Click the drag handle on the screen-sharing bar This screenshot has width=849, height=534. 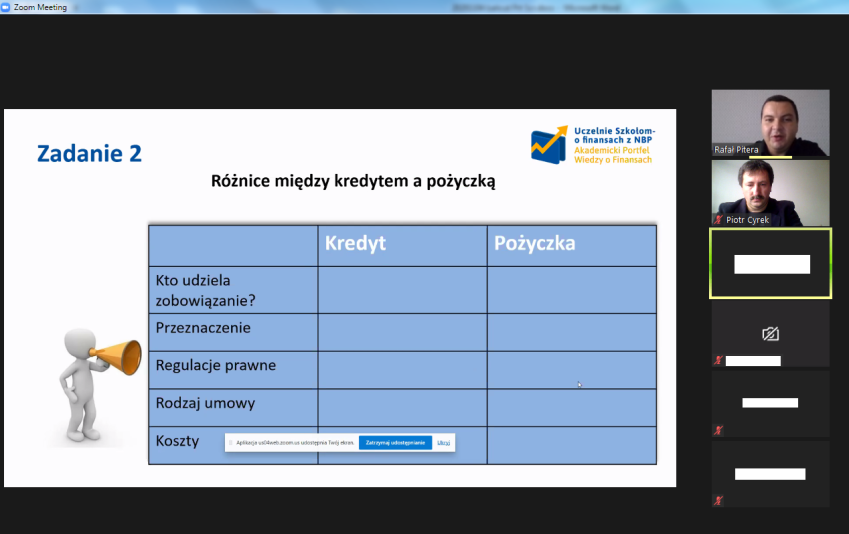[230, 442]
